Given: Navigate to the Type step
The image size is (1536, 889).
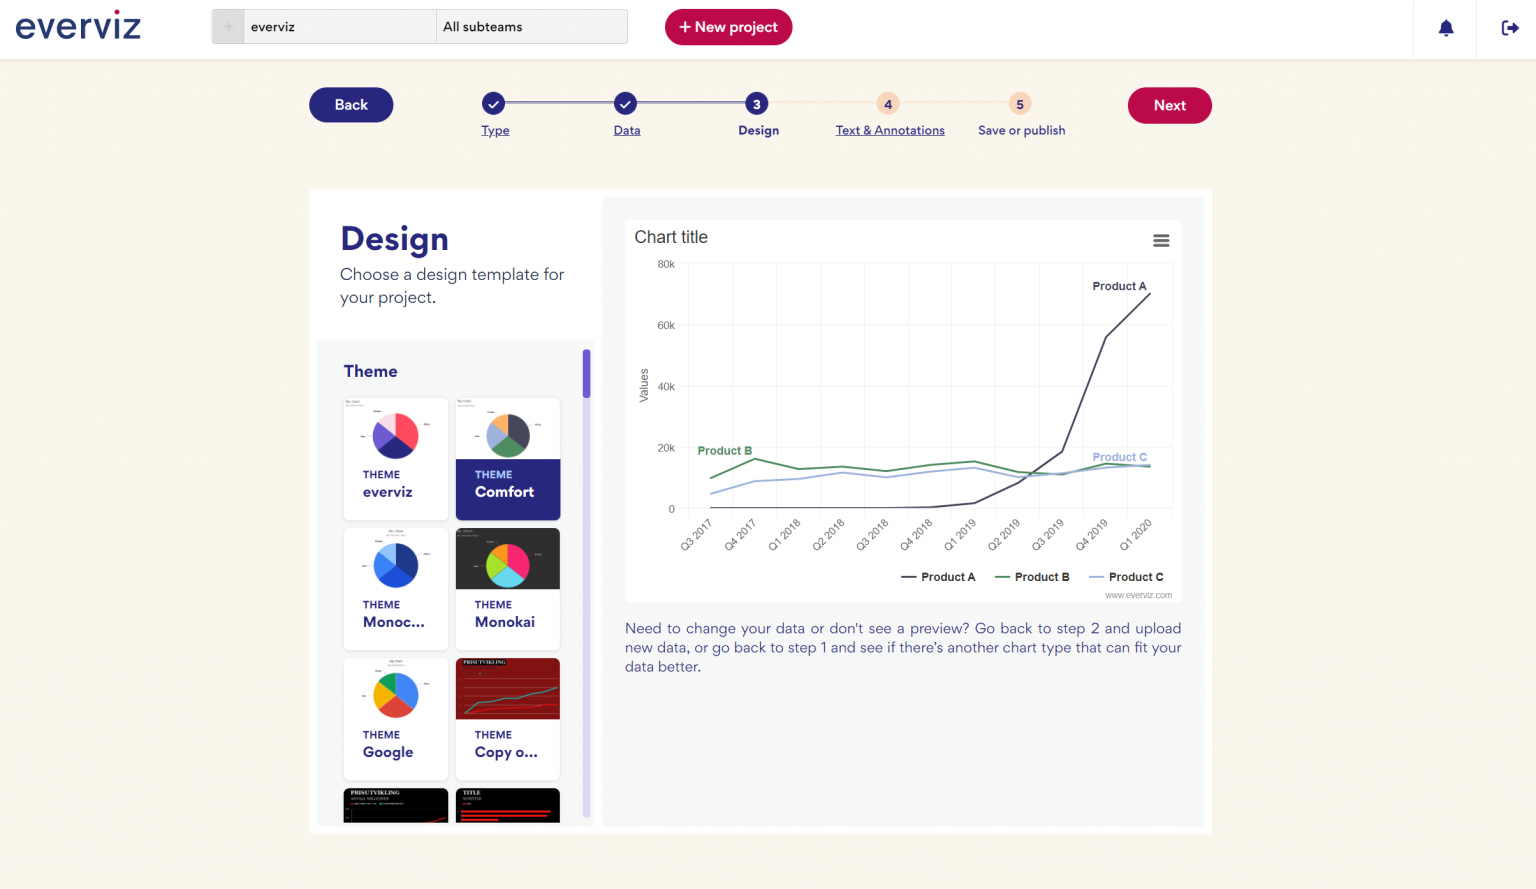Looking at the screenshot, I should [494, 130].
